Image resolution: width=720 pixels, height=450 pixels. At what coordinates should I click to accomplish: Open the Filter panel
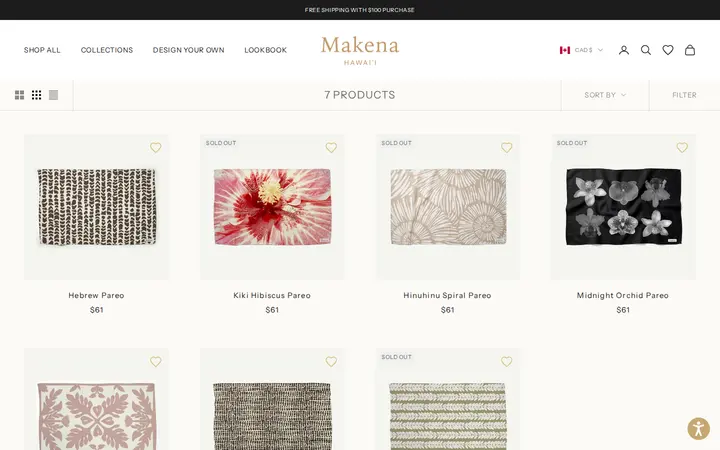coord(684,95)
